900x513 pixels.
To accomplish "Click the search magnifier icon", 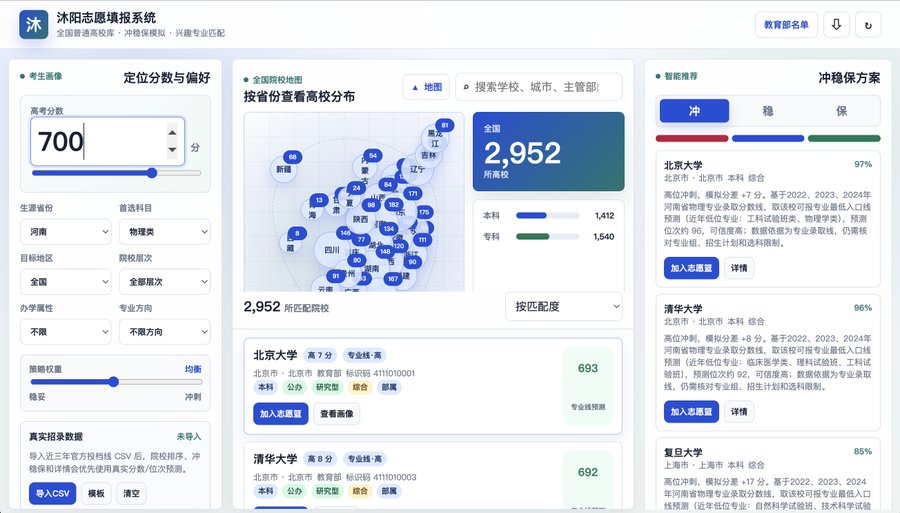I will (x=466, y=87).
